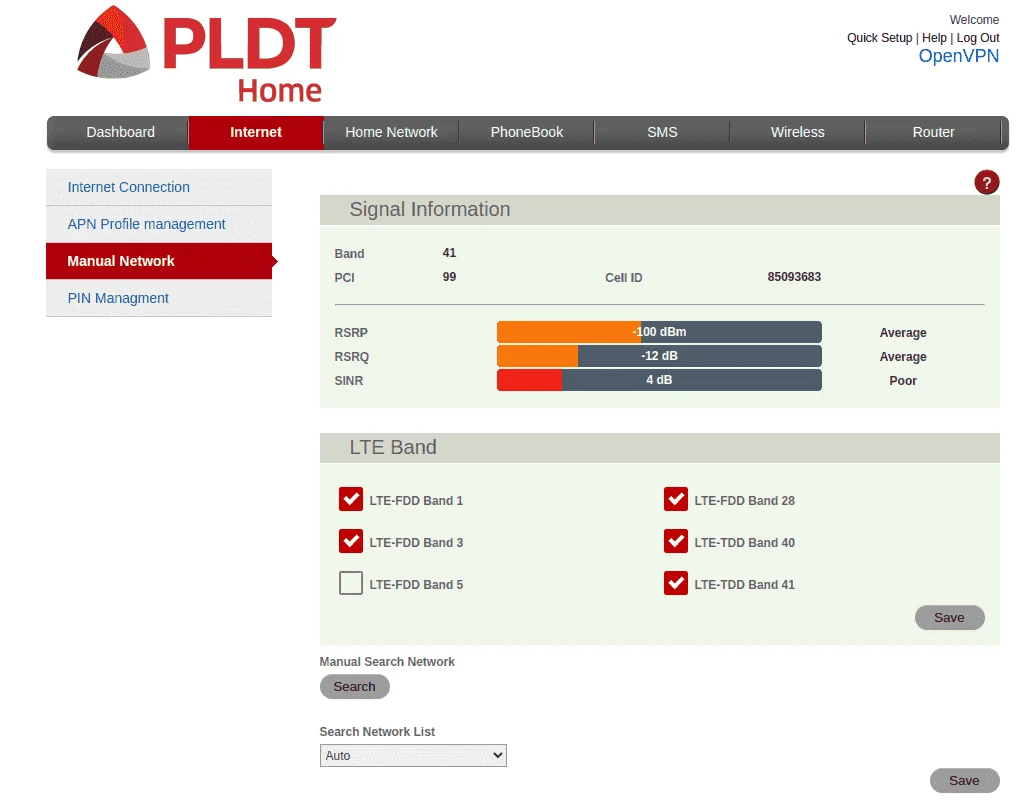Image resolution: width=1022 pixels, height=802 pixels.
Task: Click the Signal Information heading
Action: [430, 209]
